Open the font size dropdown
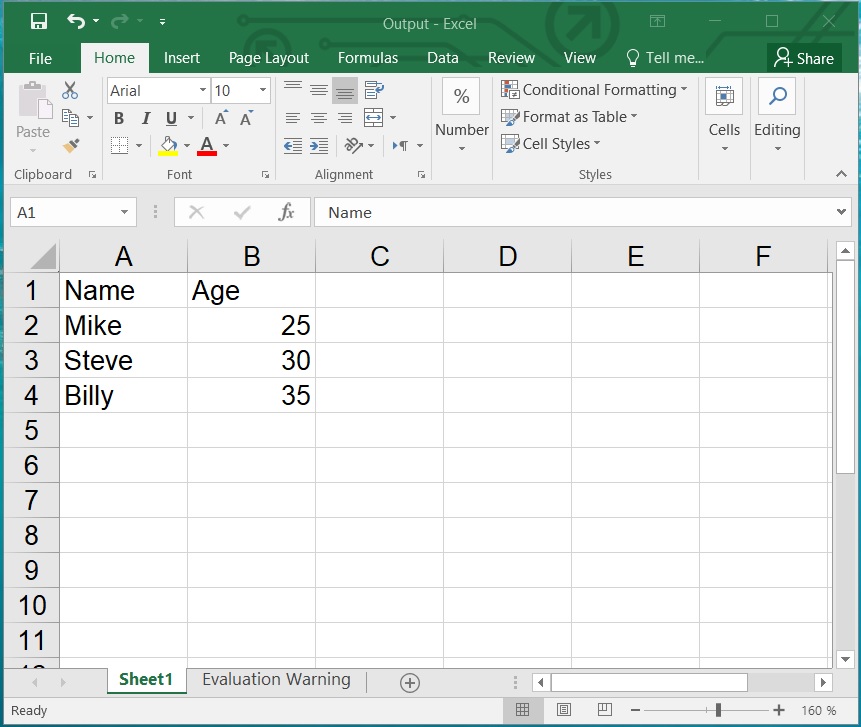 click(x=264, y=90)
